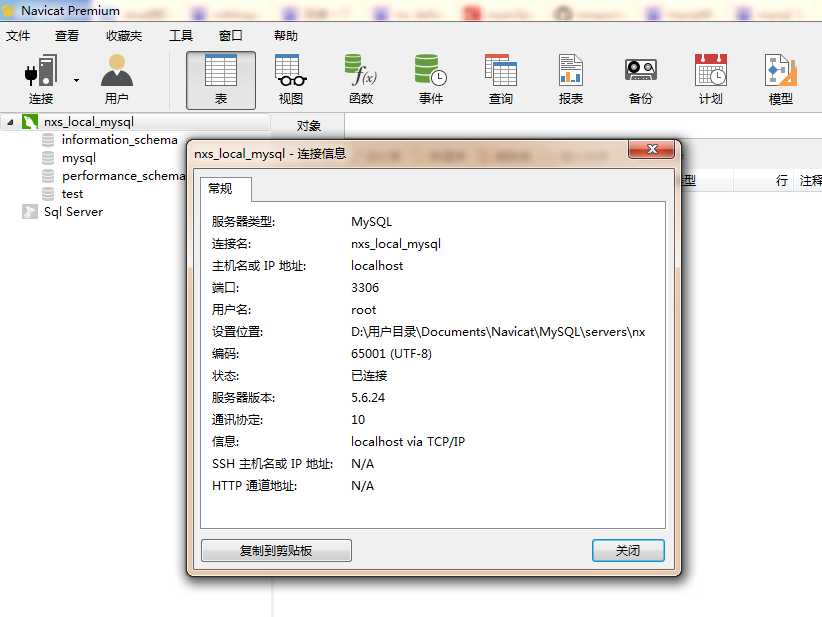
Task: Select the Sql Server connection
Action: coord(73,212)
